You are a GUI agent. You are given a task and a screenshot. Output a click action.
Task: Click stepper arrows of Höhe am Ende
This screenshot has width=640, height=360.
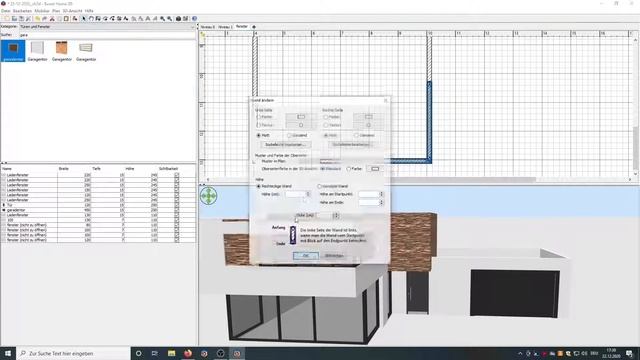tap(381, 202)
